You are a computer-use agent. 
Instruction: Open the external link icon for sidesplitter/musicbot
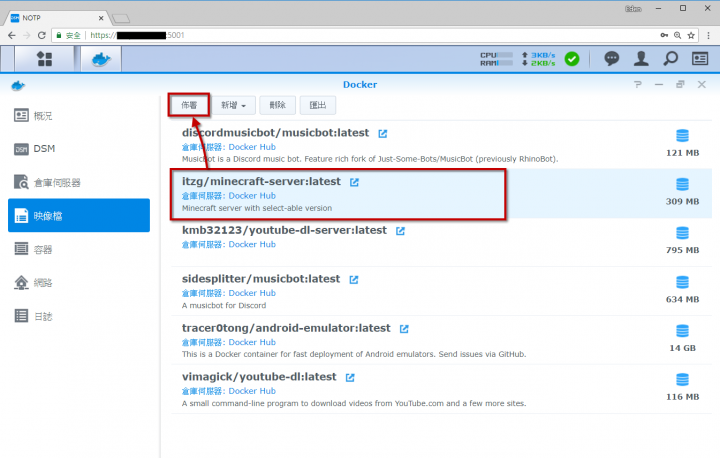coord(354,280)
